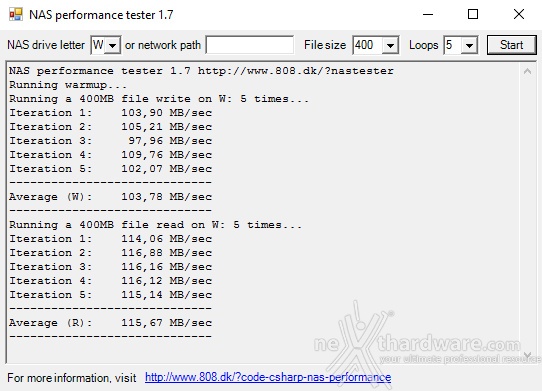Click the read Iteration 2 value 116,88
This screenshot has height=391, width=542.
pyautogui.click(x=142, y=253)
